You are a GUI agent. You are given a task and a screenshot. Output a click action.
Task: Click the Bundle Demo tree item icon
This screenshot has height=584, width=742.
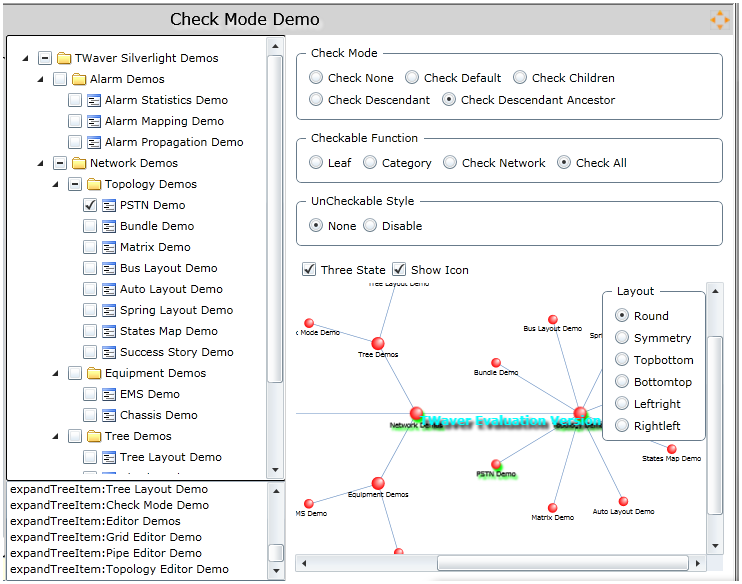click(x=109, y=226)
